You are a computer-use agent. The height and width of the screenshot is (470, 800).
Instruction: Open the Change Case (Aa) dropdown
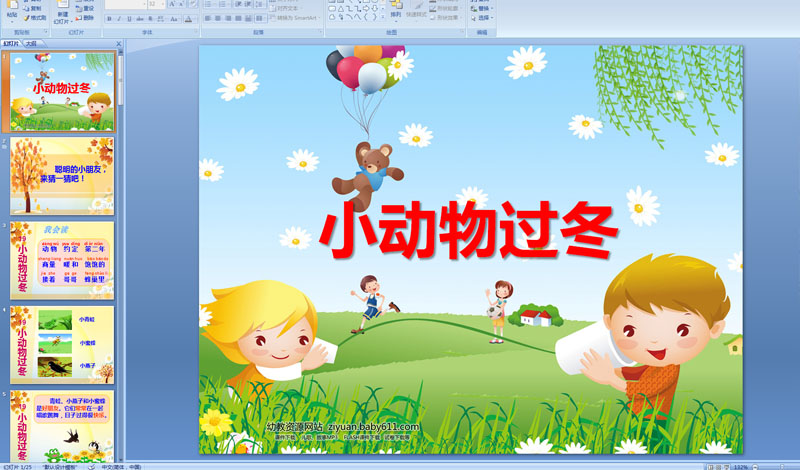click(174, 19)
